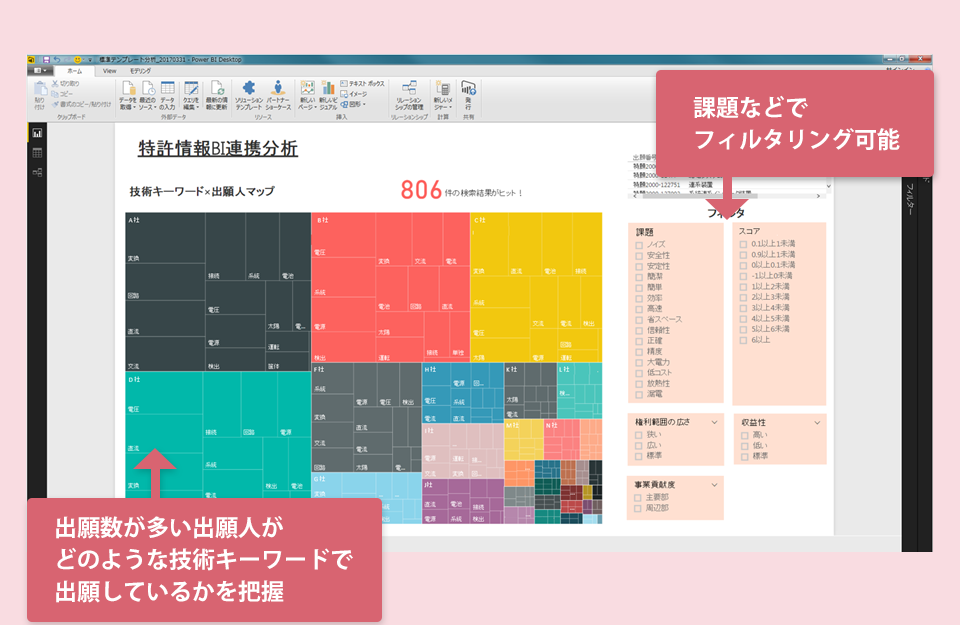This screenshot has width=960, height=625.
Task: Publish the report with 発行
Action: pos(468,95)
